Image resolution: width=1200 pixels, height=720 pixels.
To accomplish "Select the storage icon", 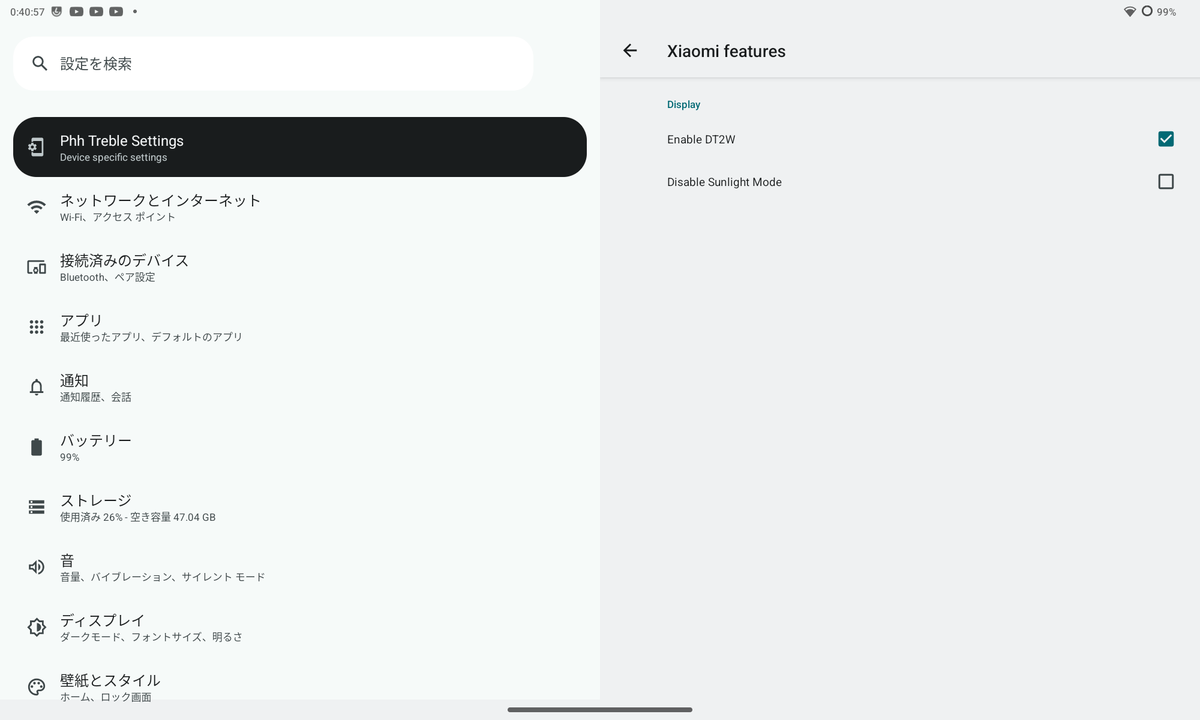I will (37, 507).
